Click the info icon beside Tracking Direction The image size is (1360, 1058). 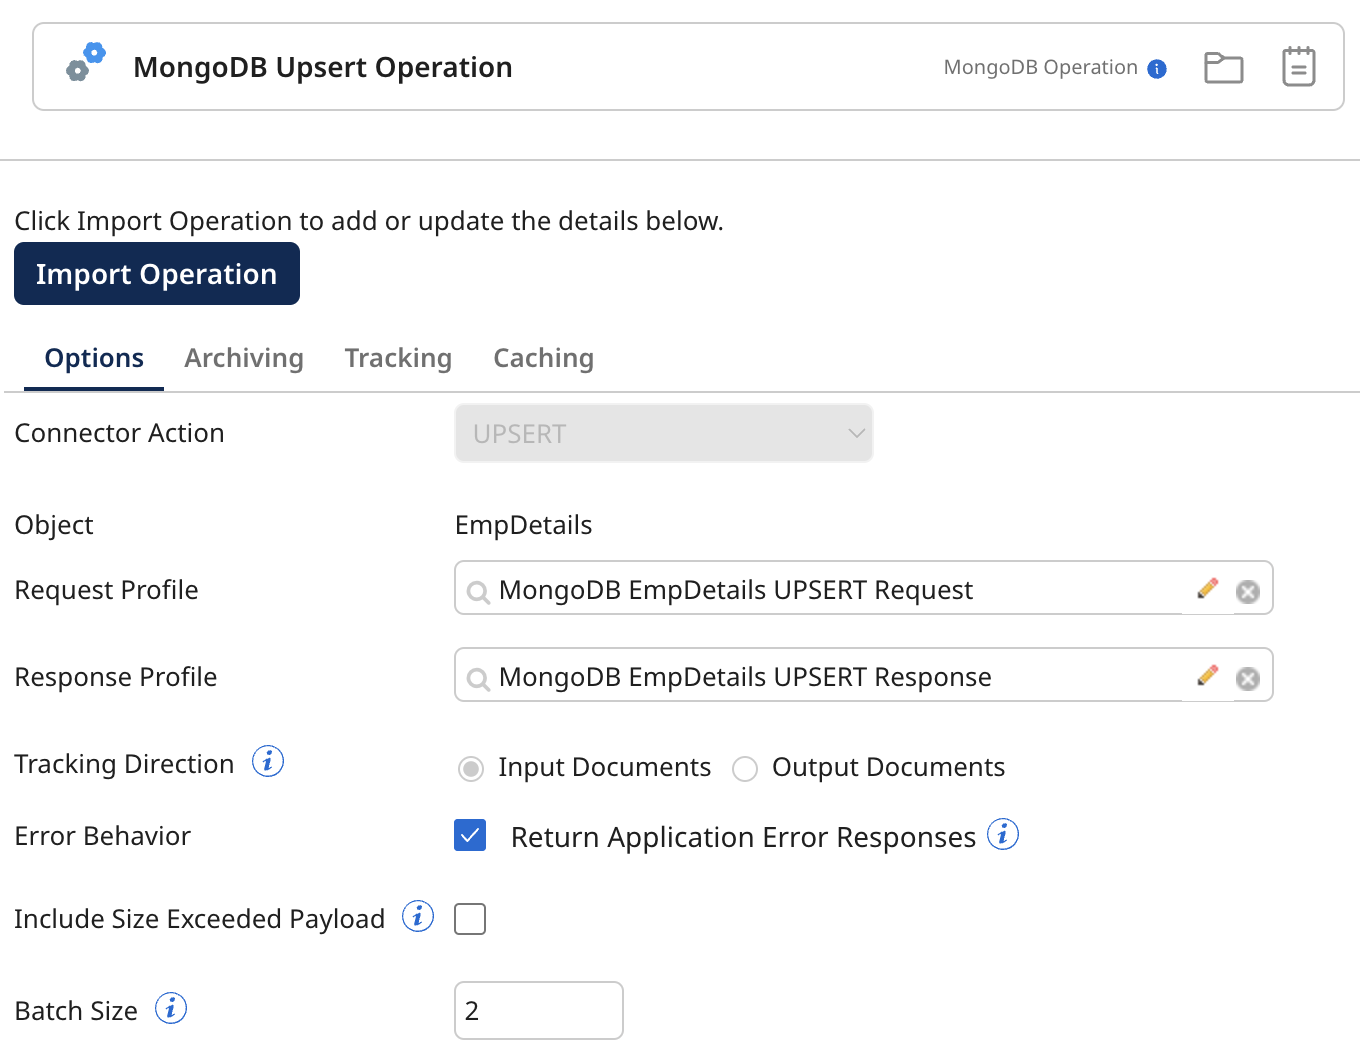tap(267, 761)
